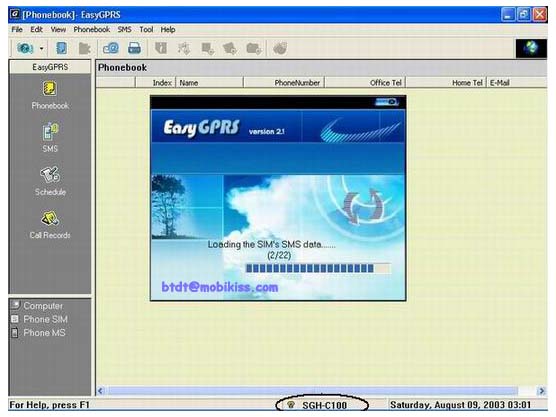Click the date in the status bar

(460, 405)
